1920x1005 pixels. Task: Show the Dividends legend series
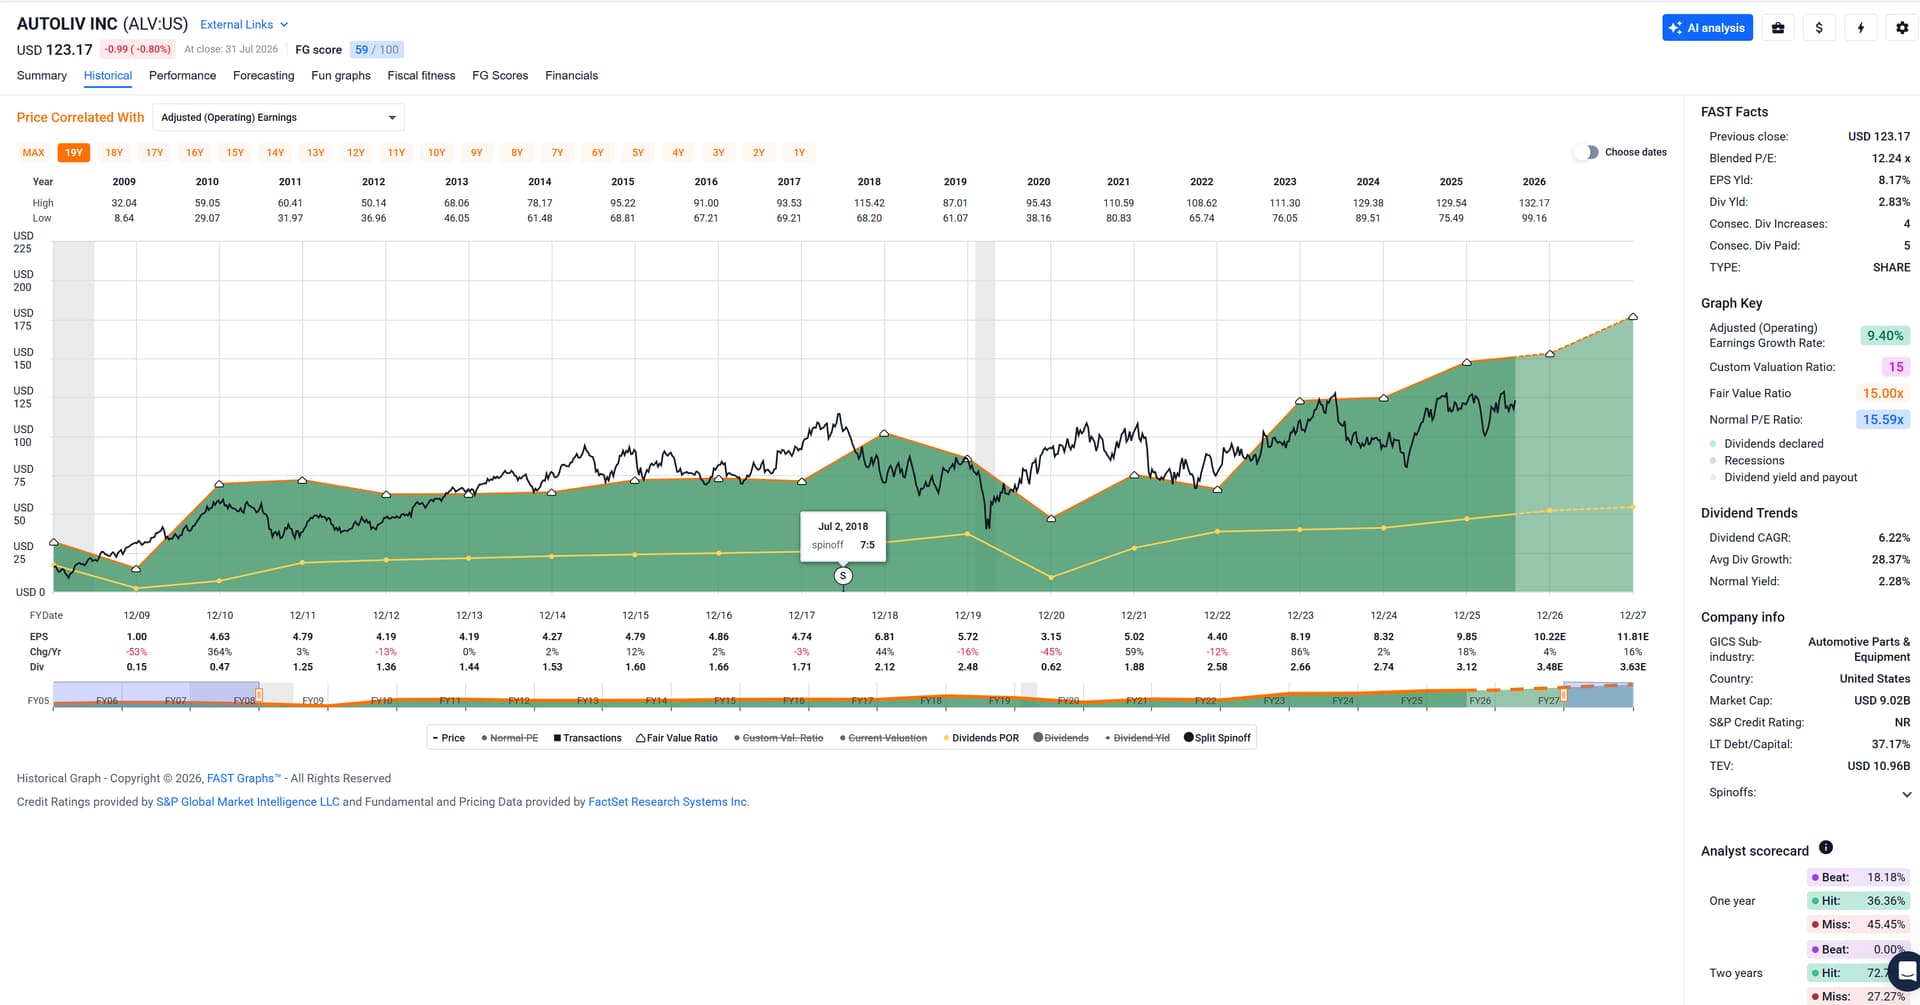click(1061, 738)
